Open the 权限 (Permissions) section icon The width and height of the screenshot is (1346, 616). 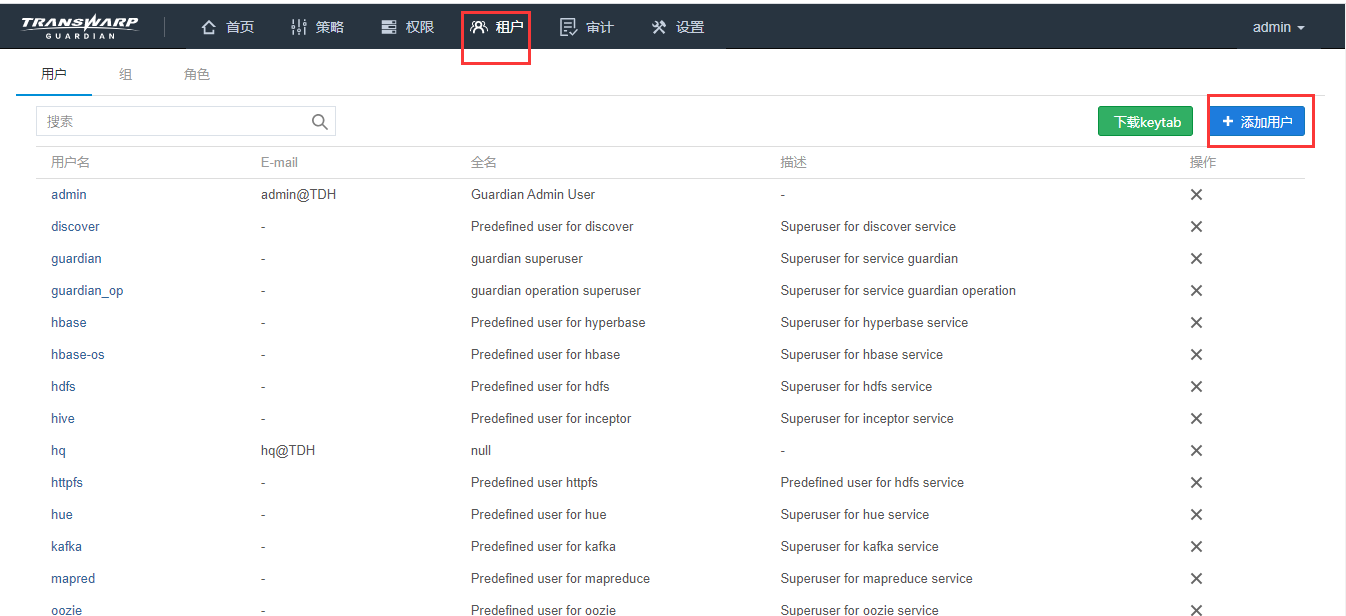389,27
